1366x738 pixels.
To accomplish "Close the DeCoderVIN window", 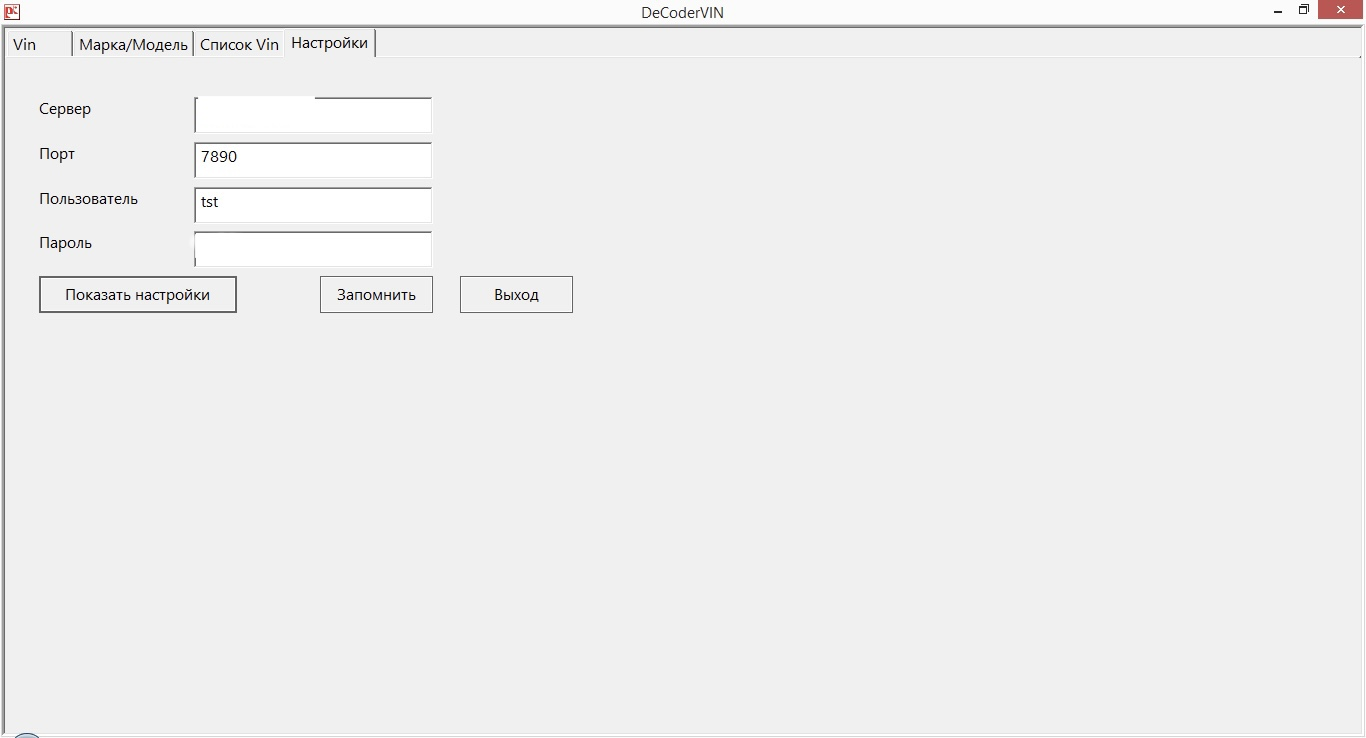I will click(1341, 11).
